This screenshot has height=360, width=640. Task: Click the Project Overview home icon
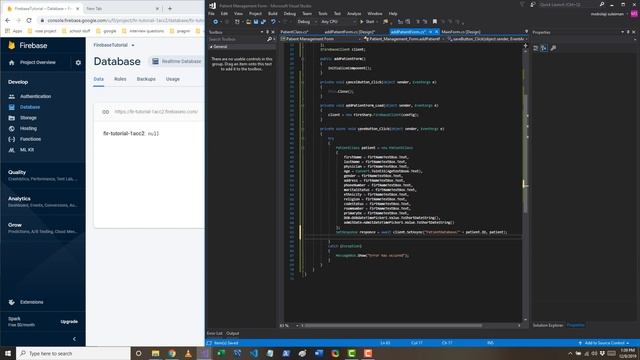(x=11, y=62)
